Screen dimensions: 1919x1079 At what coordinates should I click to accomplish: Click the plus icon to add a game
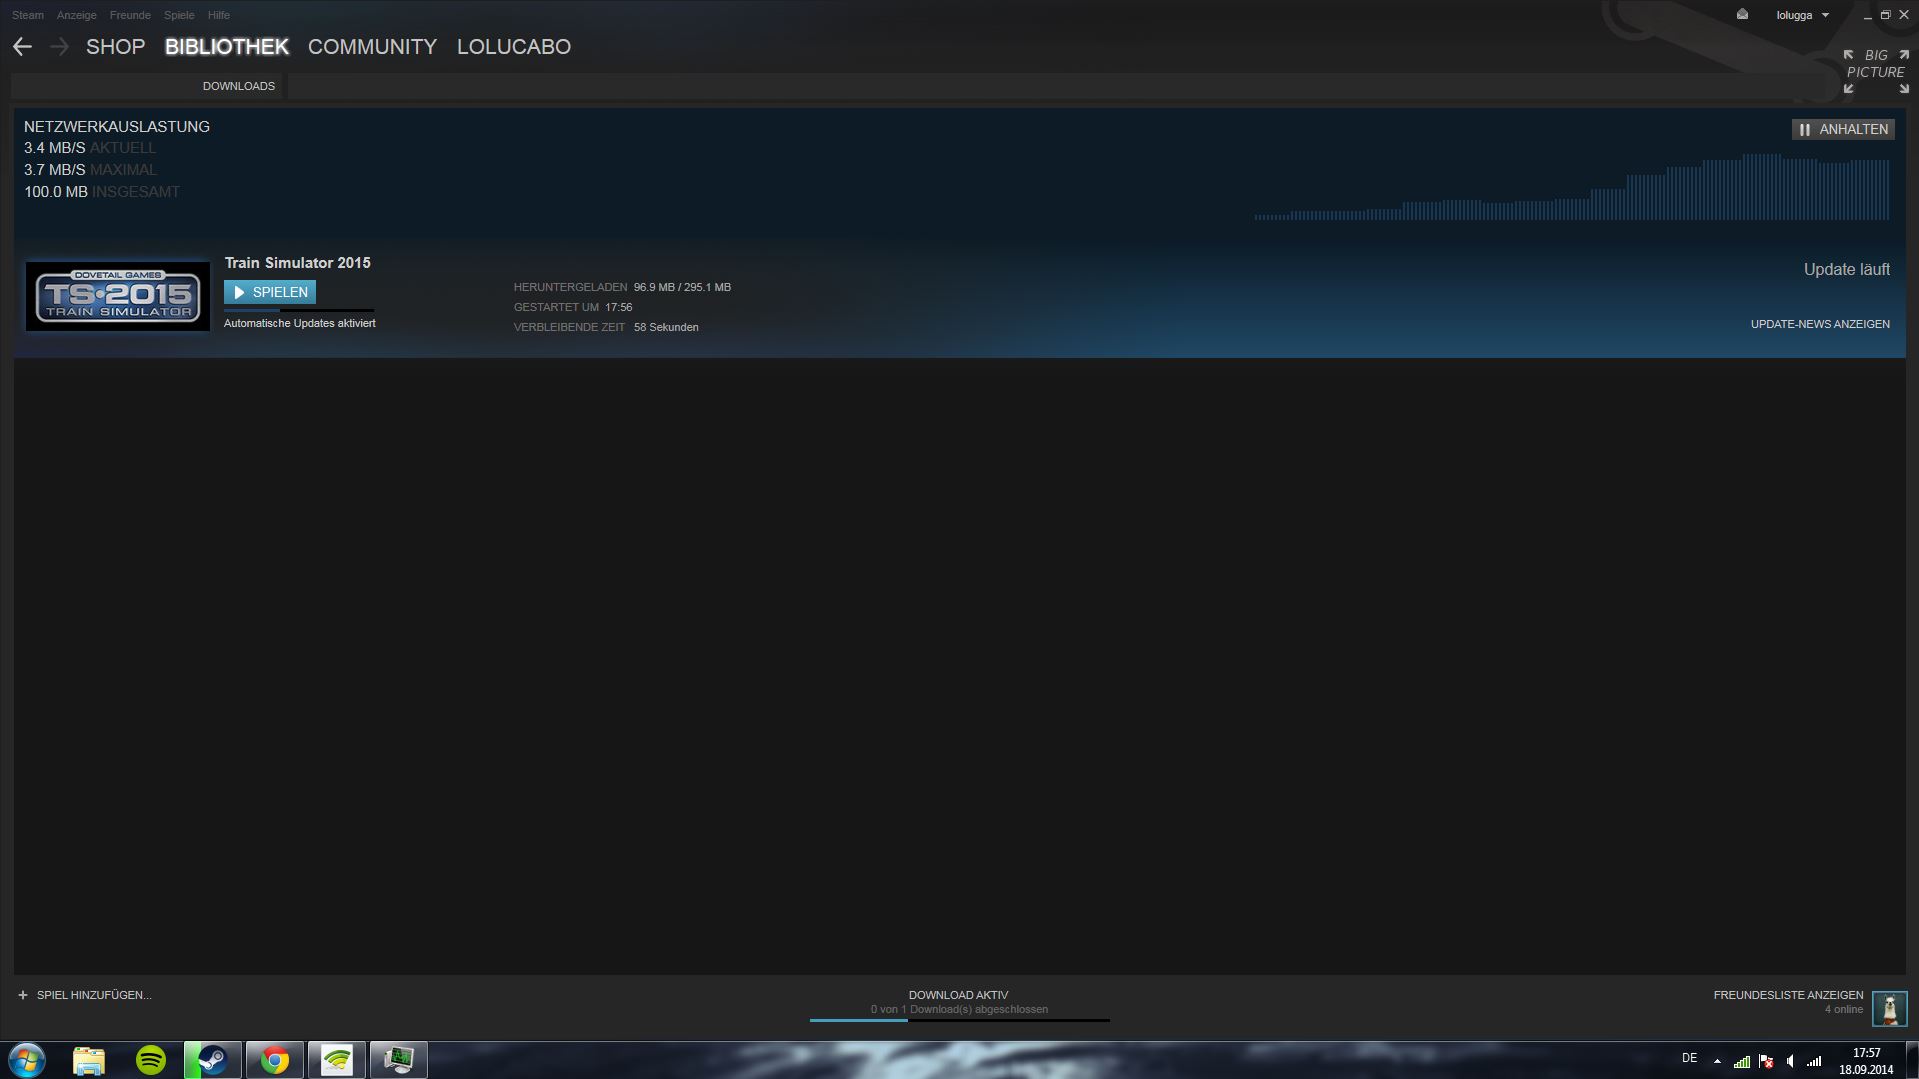click(x=23, y=995)
